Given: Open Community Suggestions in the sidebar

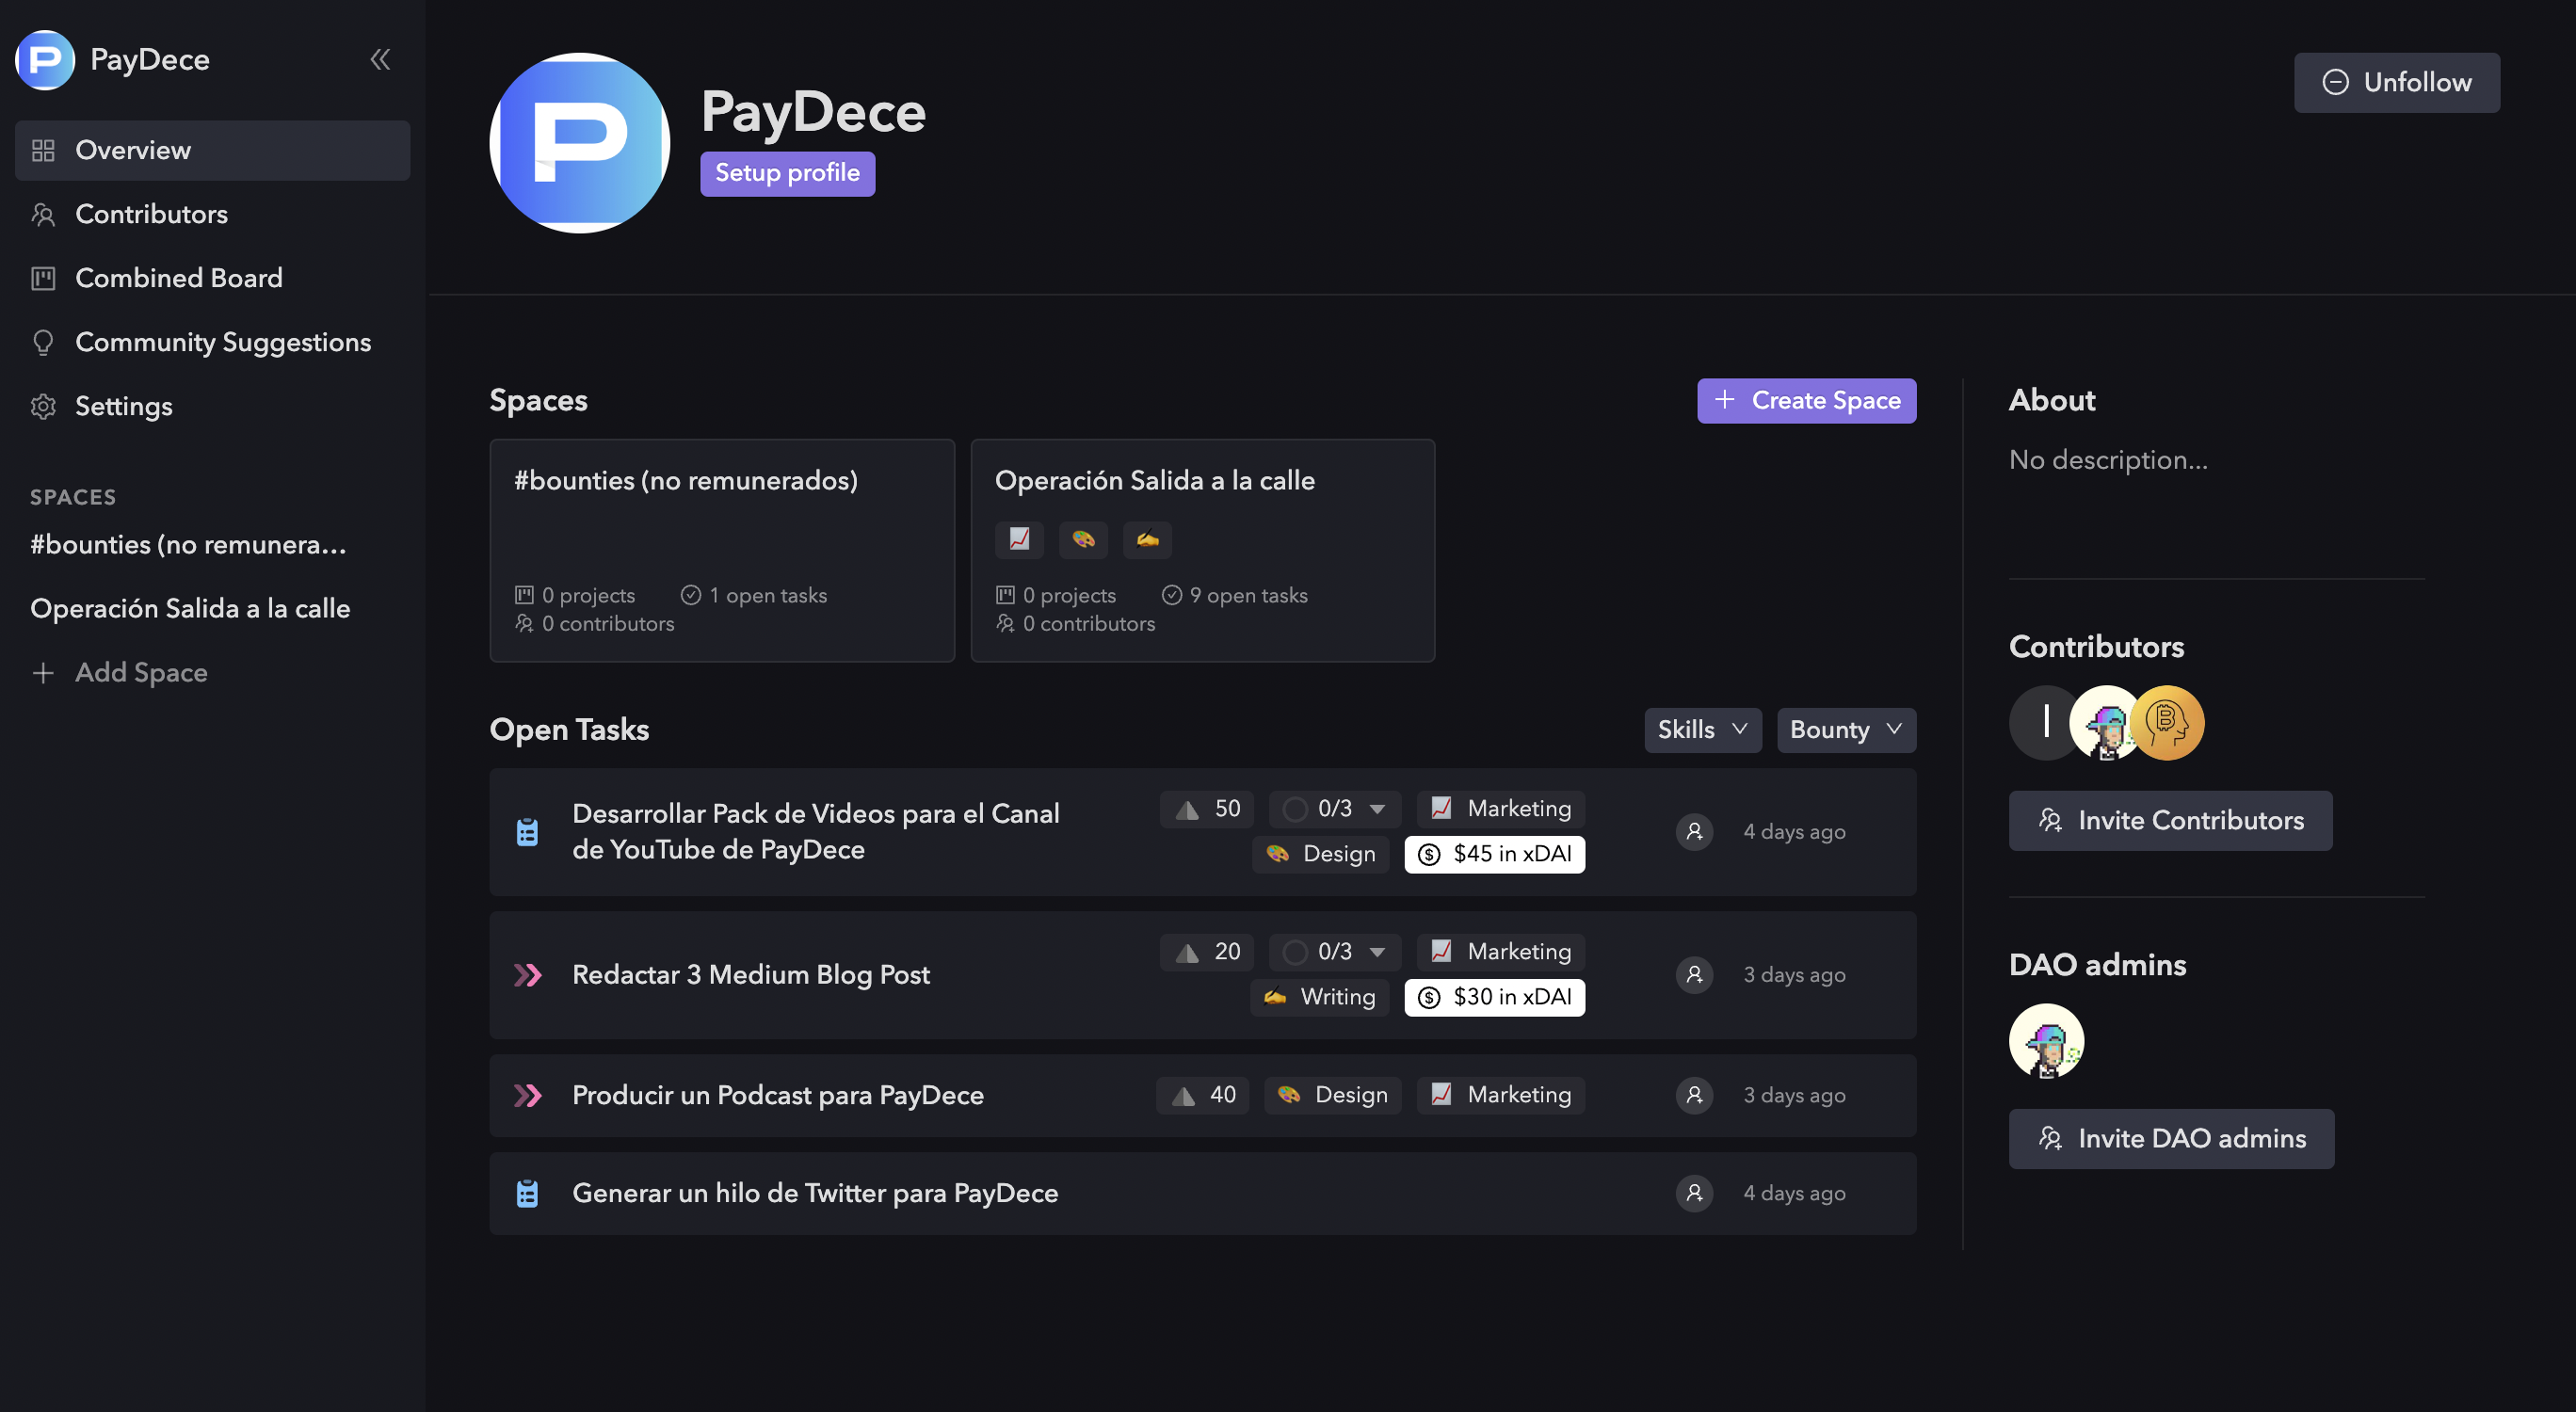Looking at the screenshot, I should 212,342.
